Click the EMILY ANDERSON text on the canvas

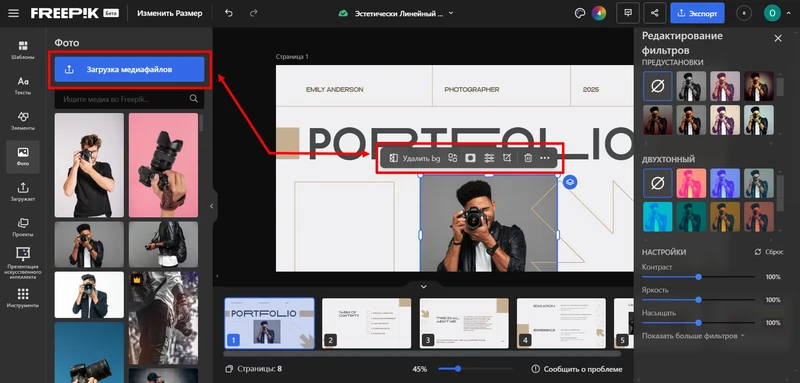tap(335, 89)
